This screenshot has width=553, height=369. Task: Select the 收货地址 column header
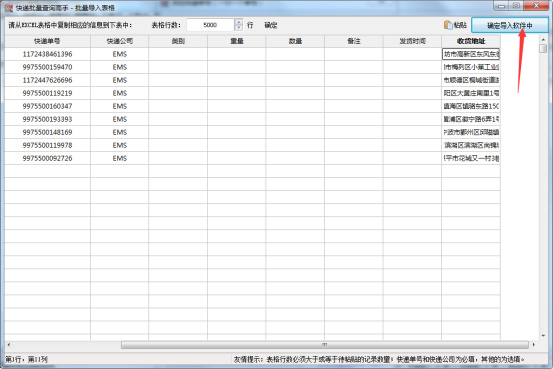471,41
